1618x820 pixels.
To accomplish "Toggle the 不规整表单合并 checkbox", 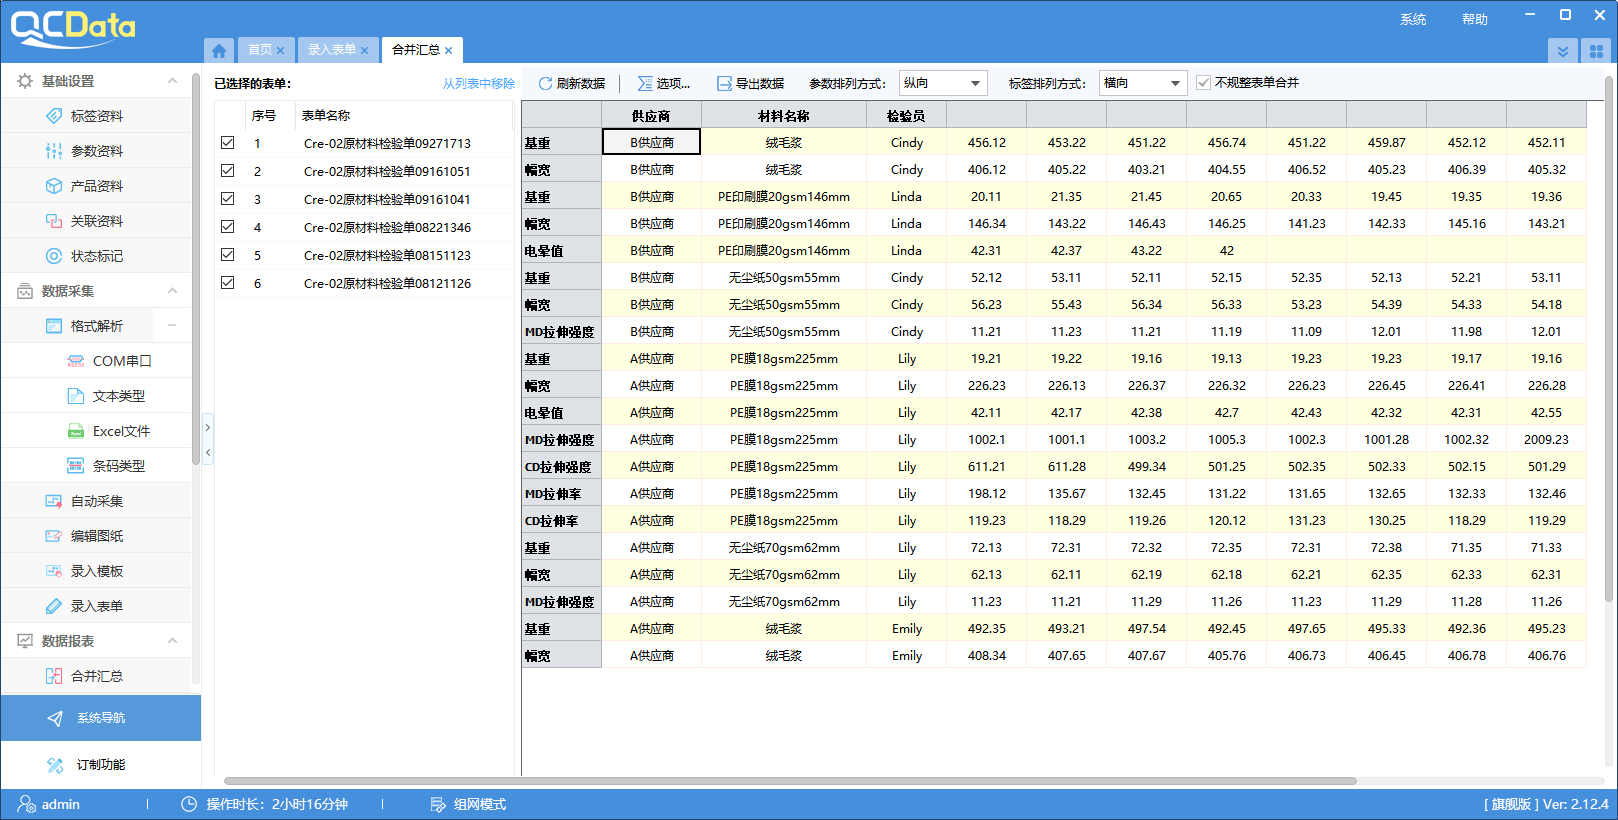I will [1204, 83].
